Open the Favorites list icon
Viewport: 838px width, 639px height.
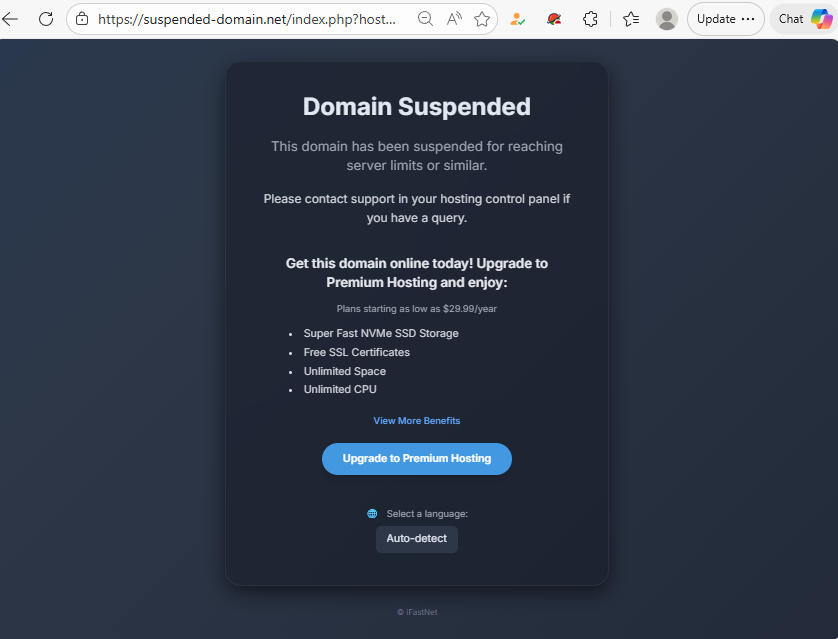(x=631, y=19)
